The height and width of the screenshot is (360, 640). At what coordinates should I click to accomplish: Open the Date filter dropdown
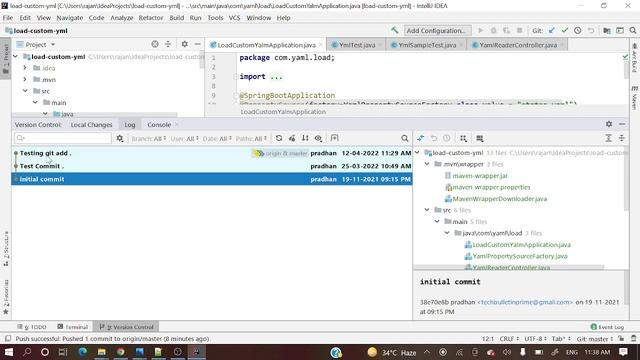coord(217,139)
